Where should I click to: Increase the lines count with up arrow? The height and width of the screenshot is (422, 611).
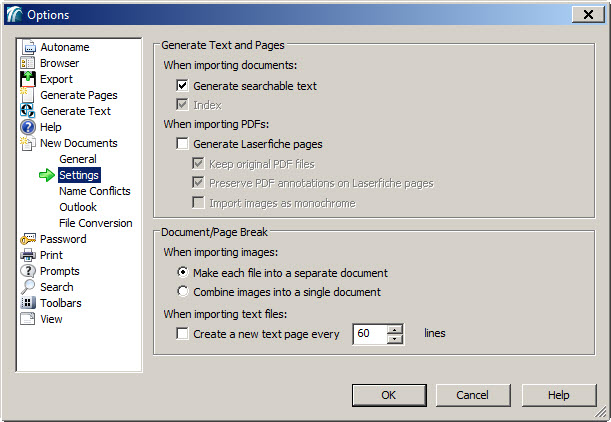[x=394, y=328]
